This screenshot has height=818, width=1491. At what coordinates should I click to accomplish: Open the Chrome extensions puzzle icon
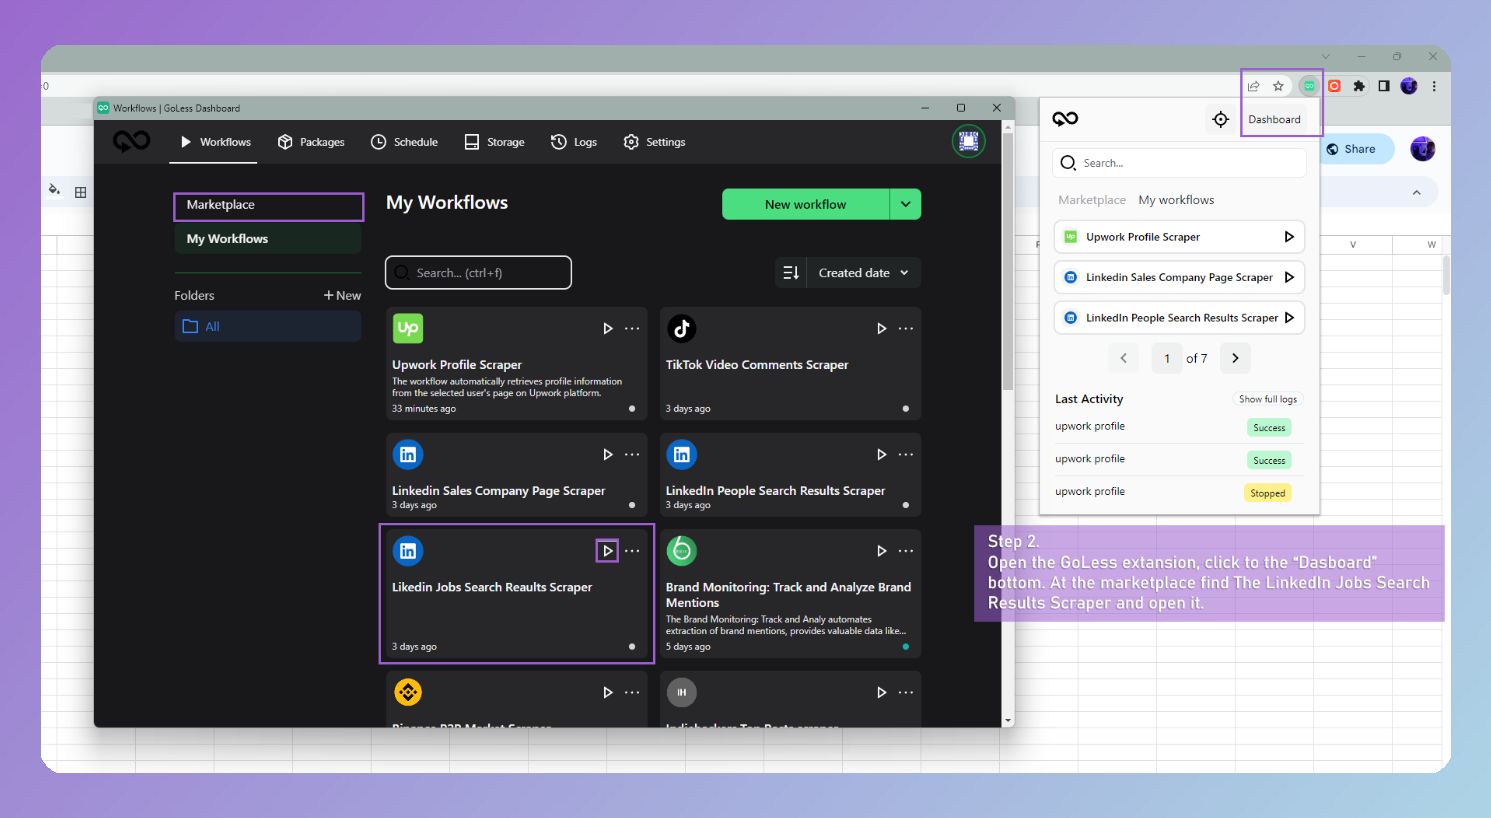pos(1359,86)
